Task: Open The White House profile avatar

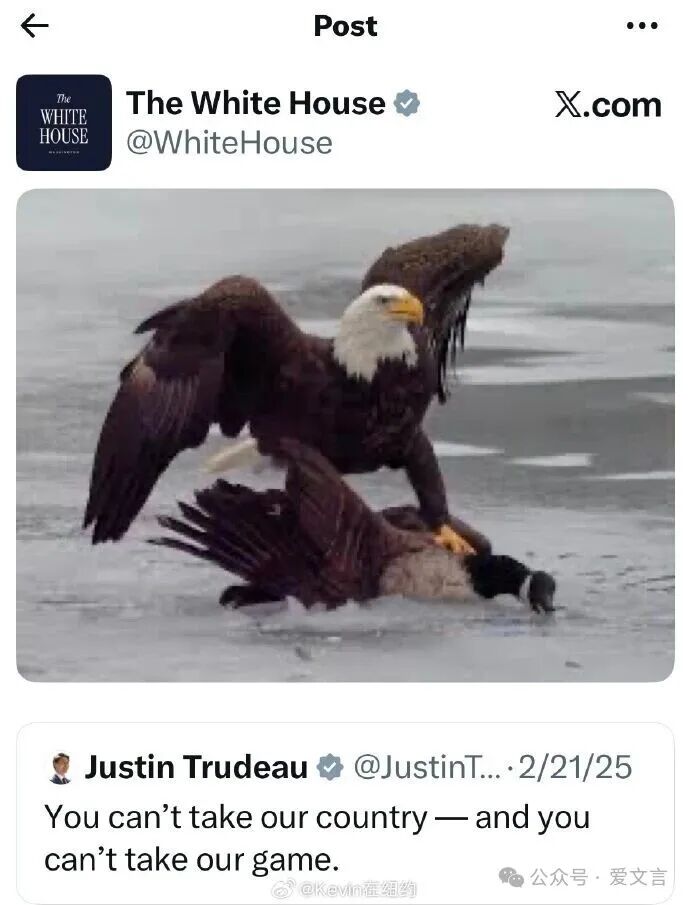Action: [x=64, y=122]
